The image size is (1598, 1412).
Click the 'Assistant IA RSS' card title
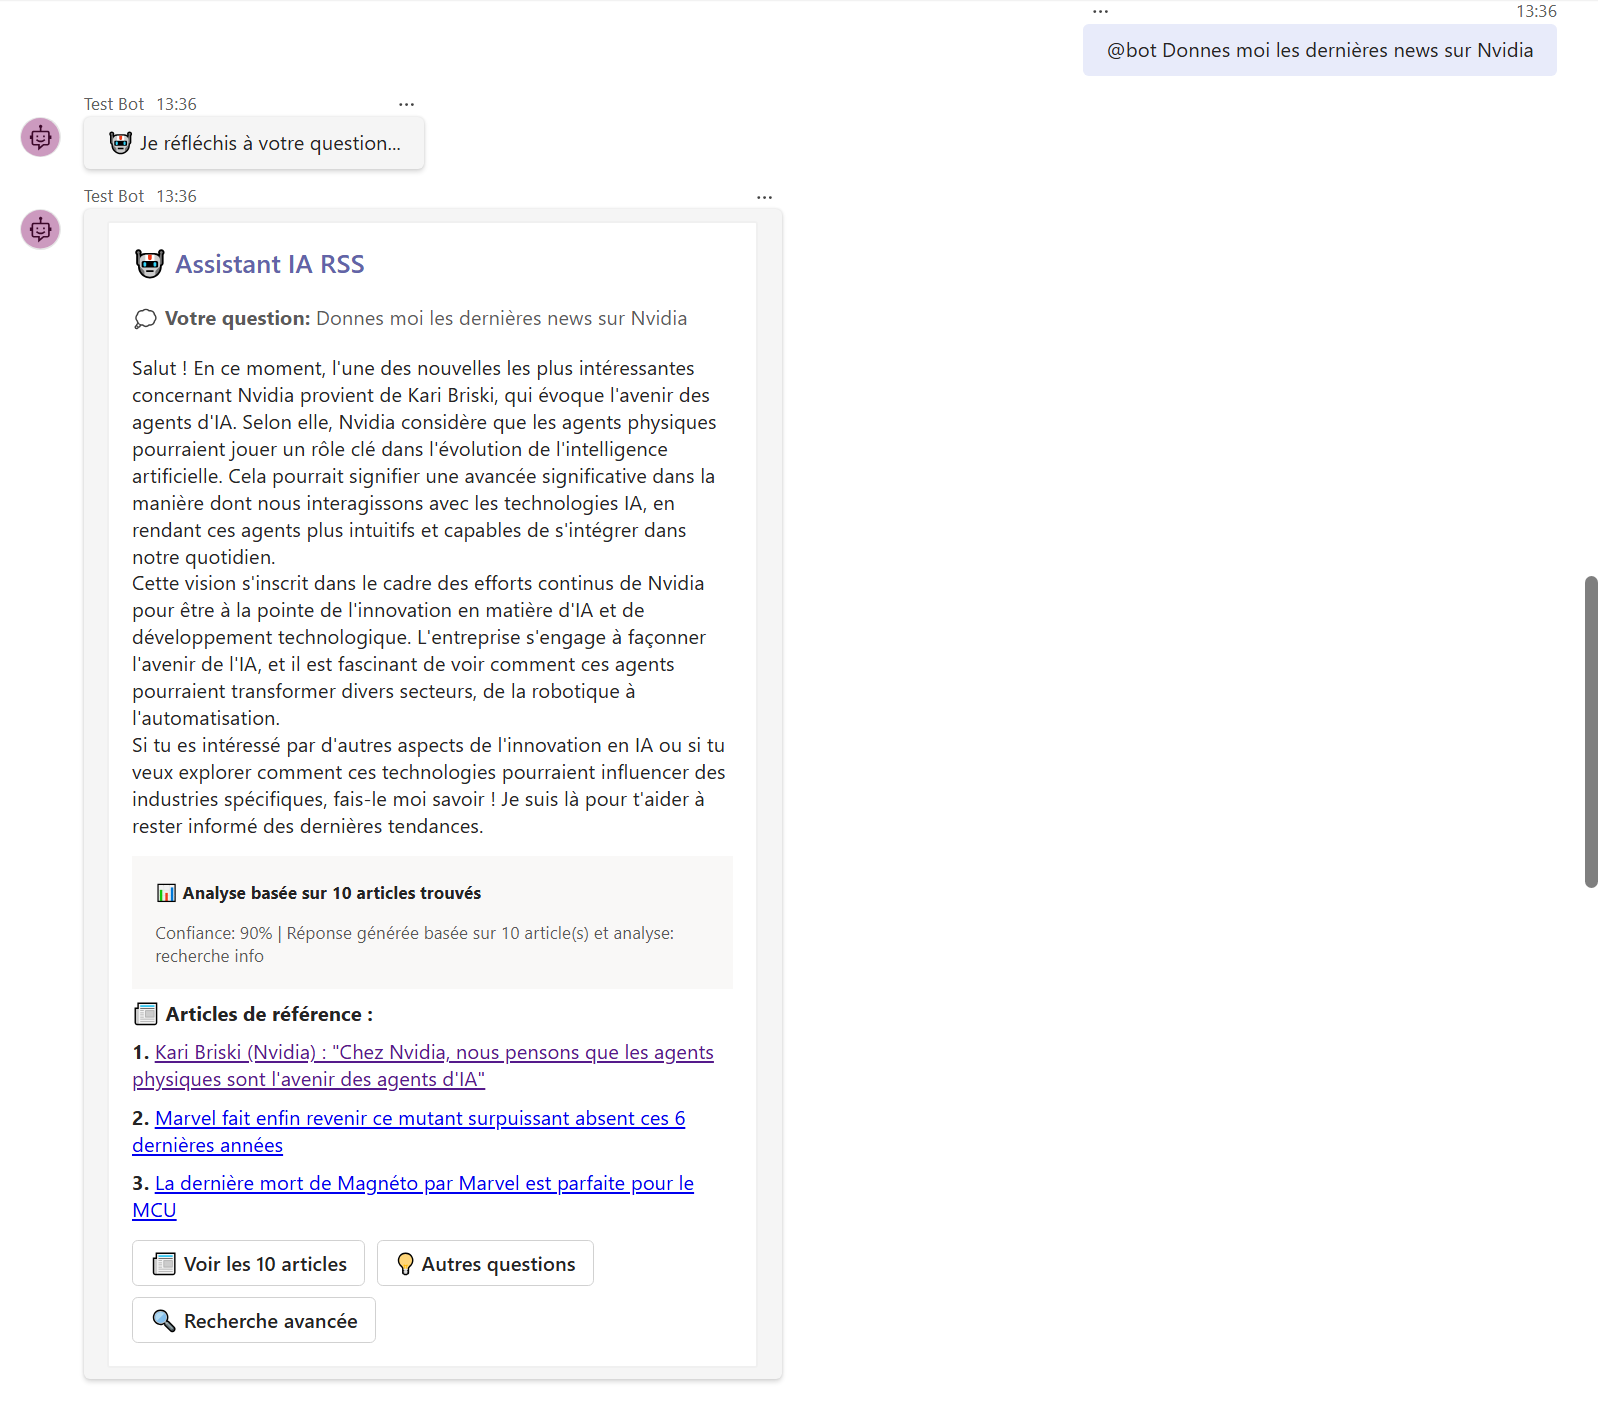pyautogui.click(x=270, y=264)
